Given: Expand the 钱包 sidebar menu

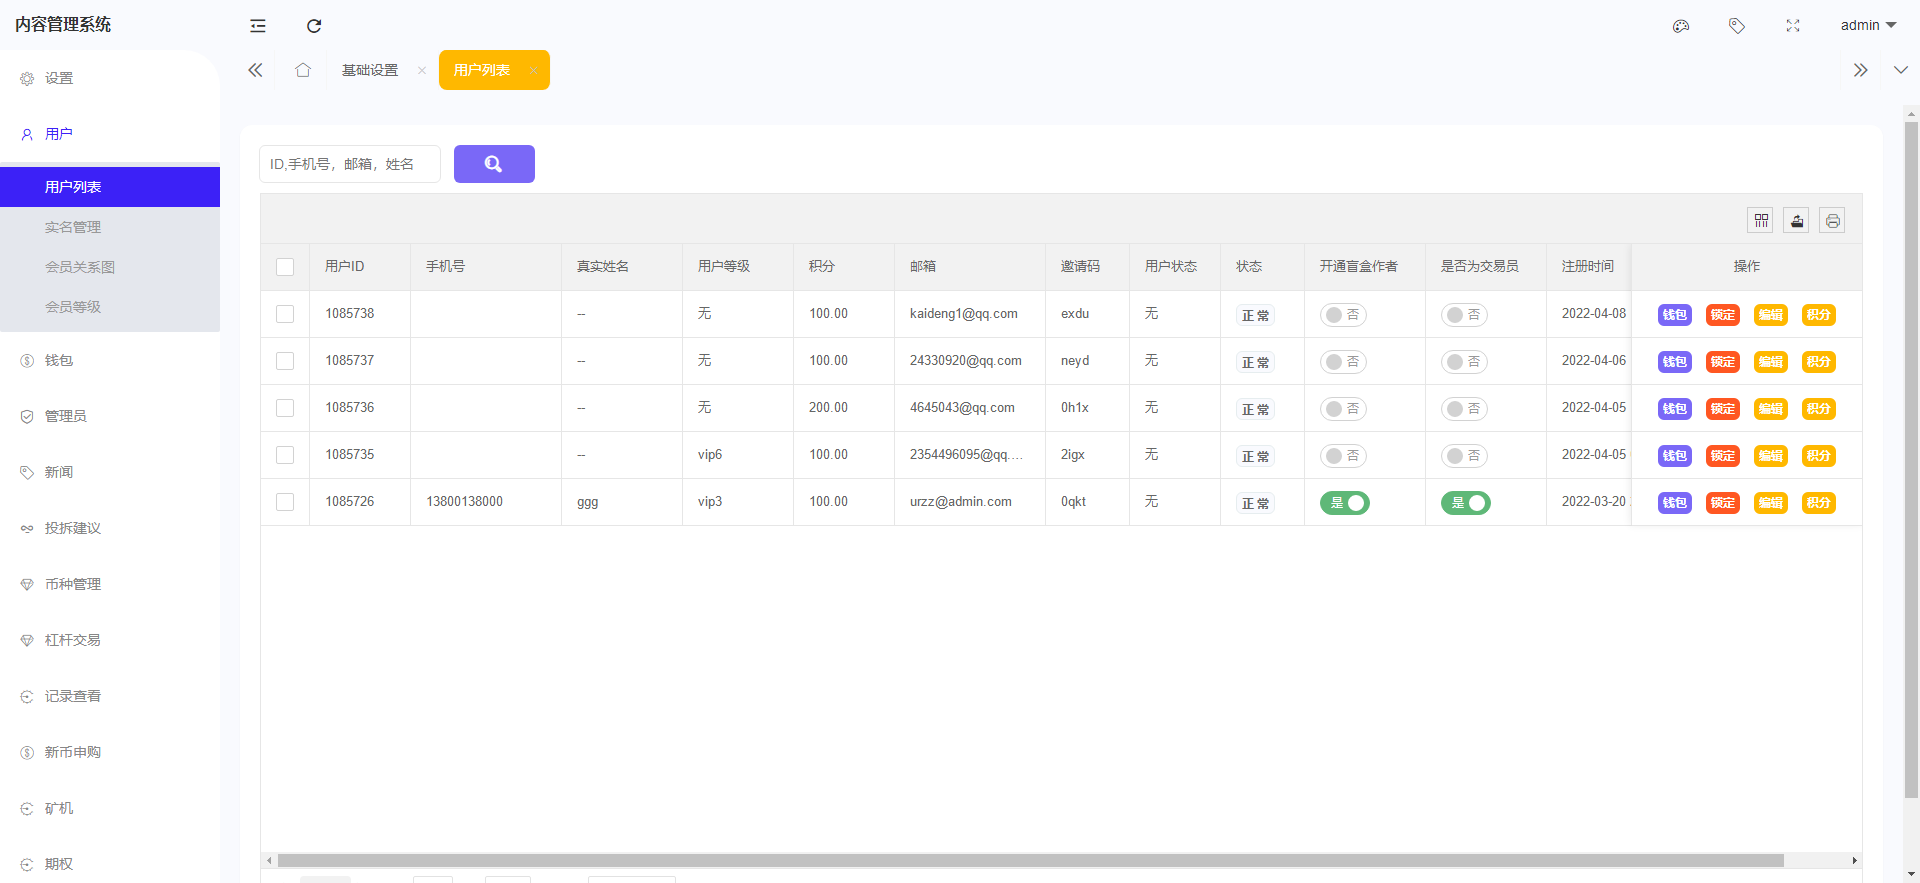Looking at the screenshot, I should click(59, 360).
